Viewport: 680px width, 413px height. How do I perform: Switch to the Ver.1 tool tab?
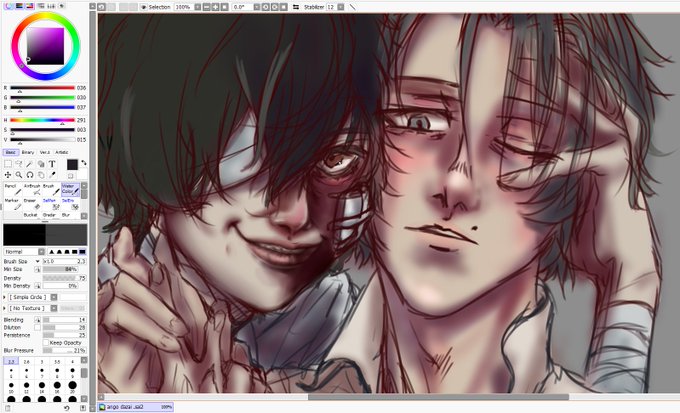[45, 152]
